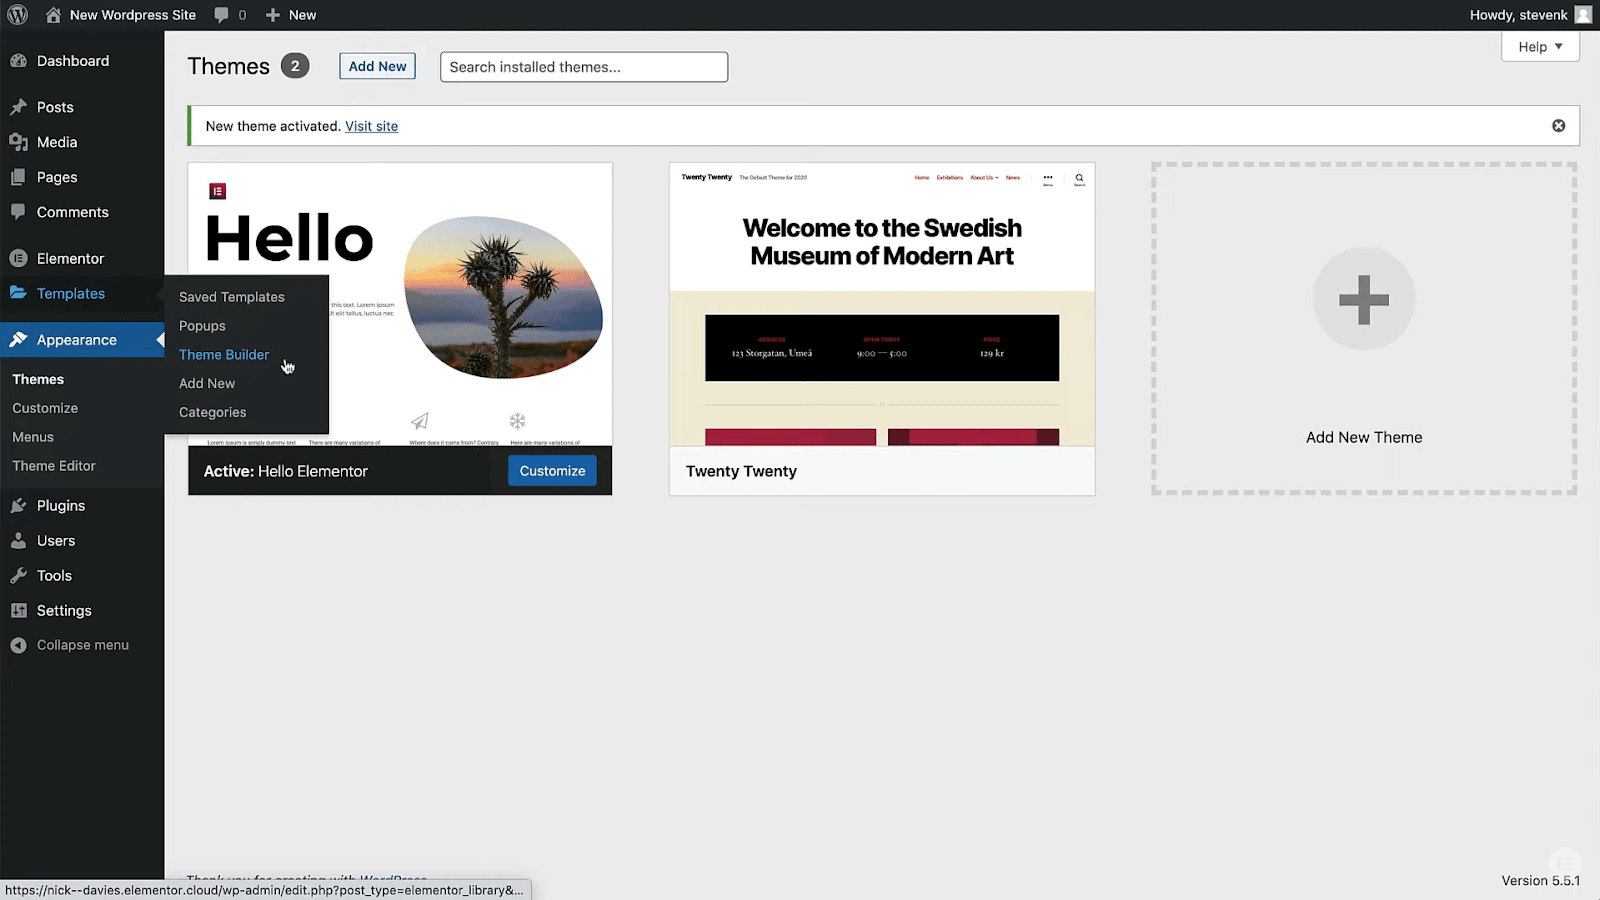The width and height of the screenshot is (1600, 900).
Task: Open the Plugins menu label
Action: pyautogui.click(x=61, y=506)
